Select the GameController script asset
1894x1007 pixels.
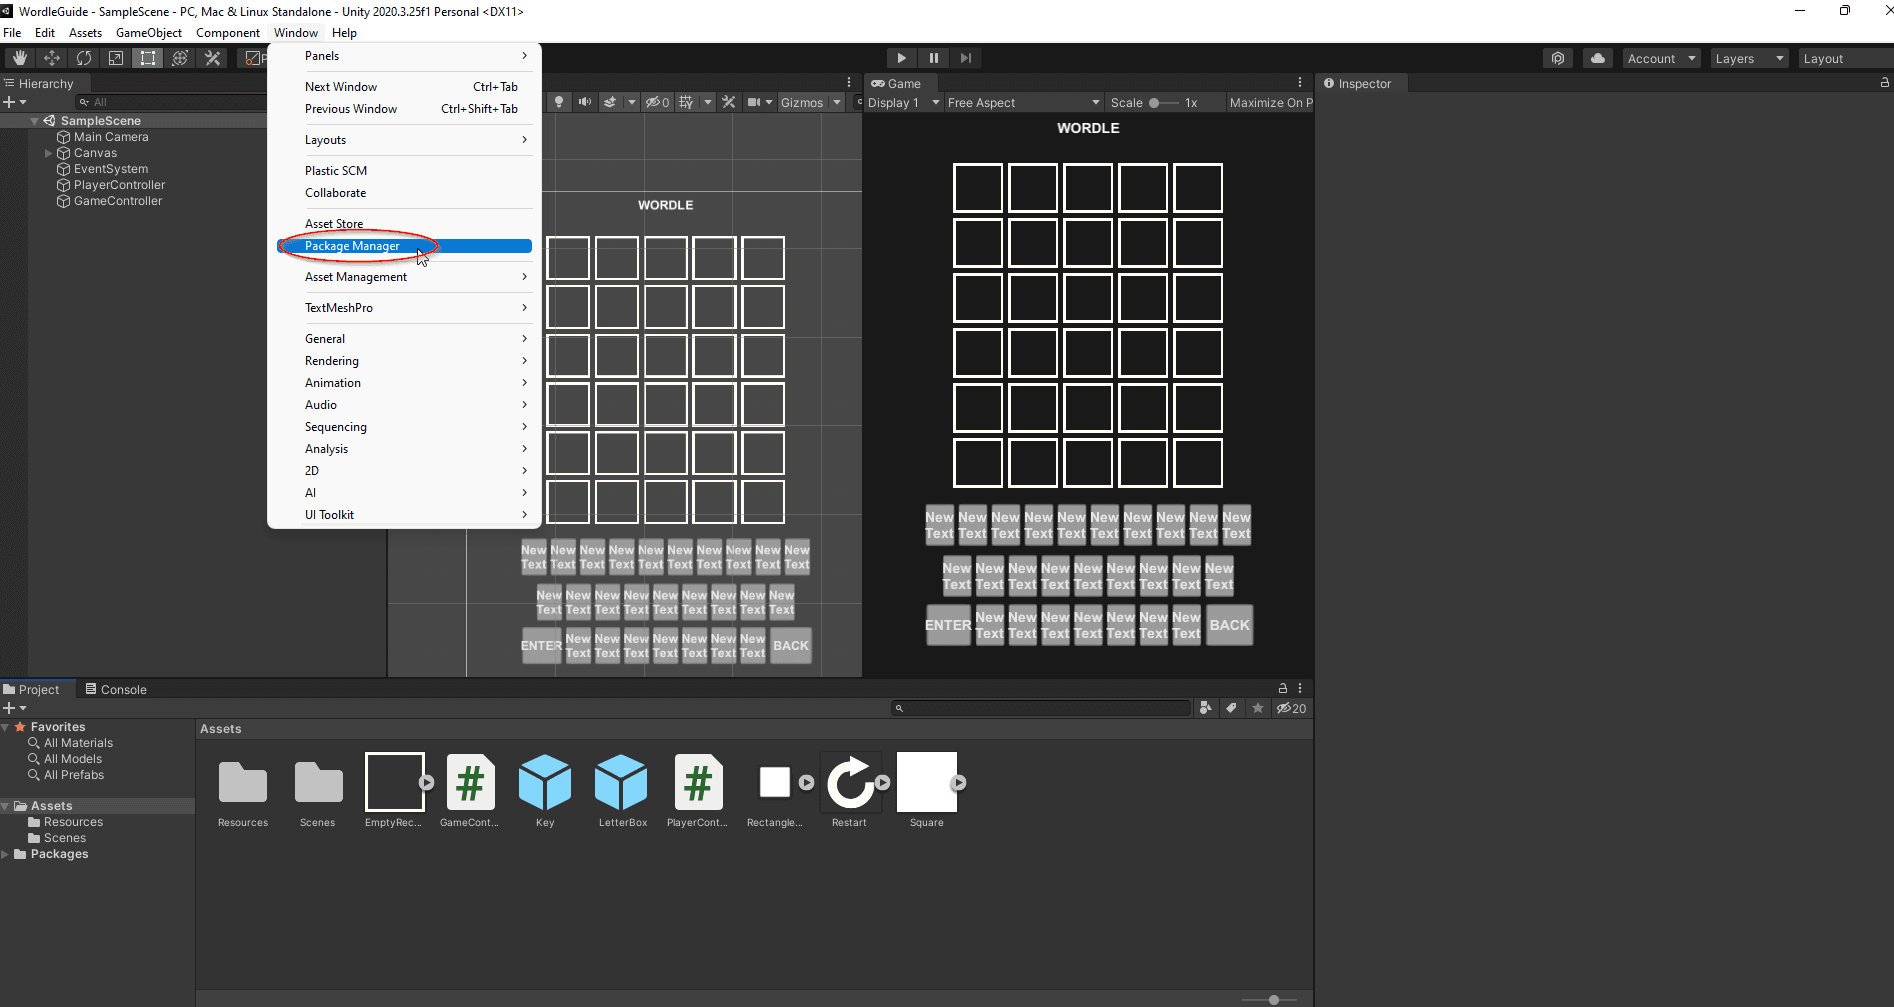470,791
